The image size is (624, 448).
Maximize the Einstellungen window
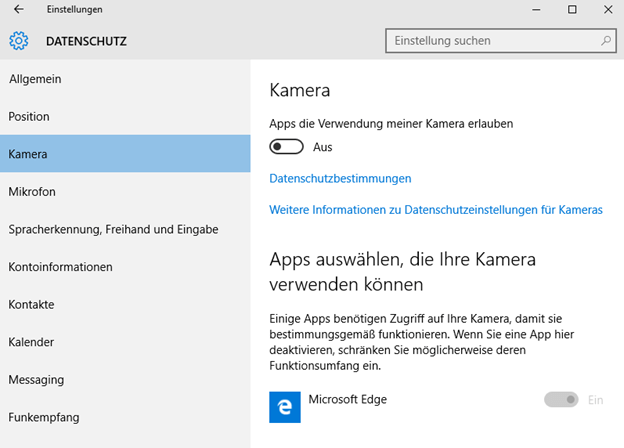pyautogui.click(x=572, y=9)
